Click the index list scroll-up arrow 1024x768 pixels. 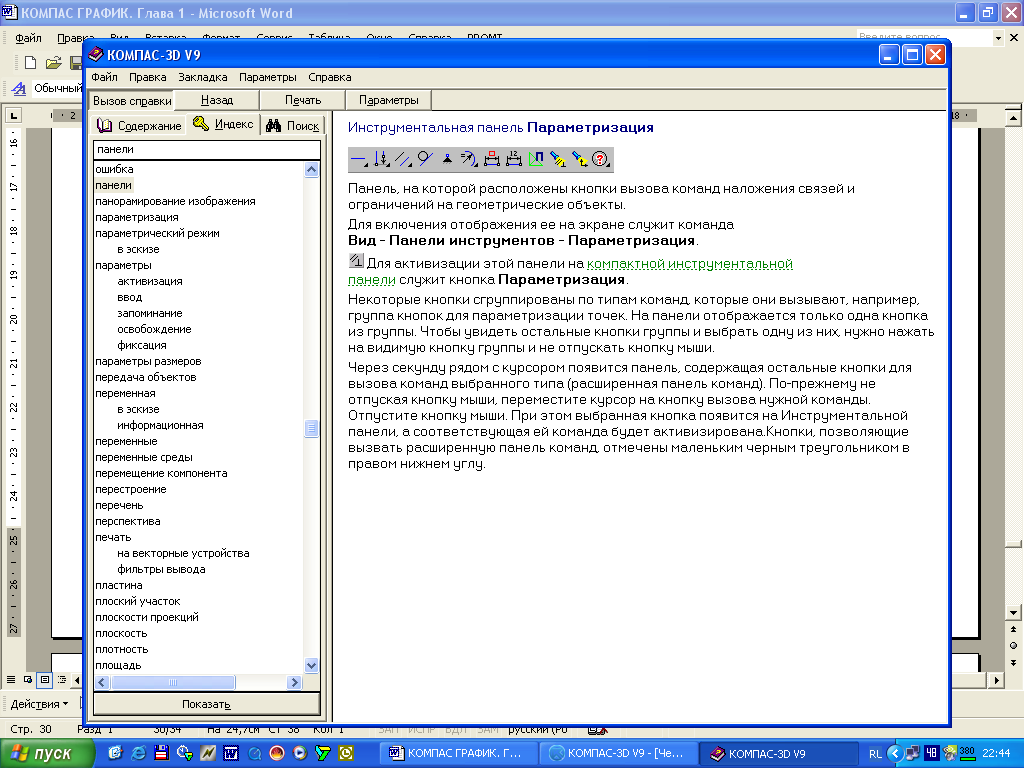coord(312,170)
